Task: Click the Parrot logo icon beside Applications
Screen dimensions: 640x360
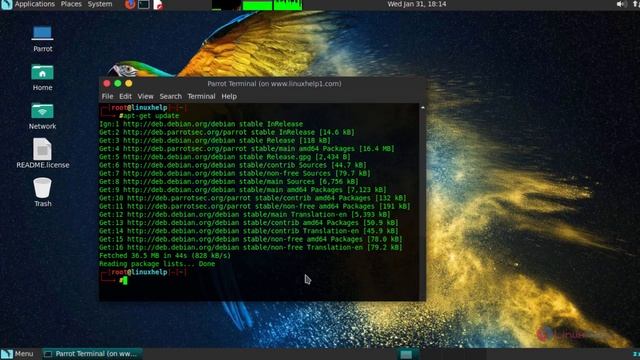Action: coord(7,4)
